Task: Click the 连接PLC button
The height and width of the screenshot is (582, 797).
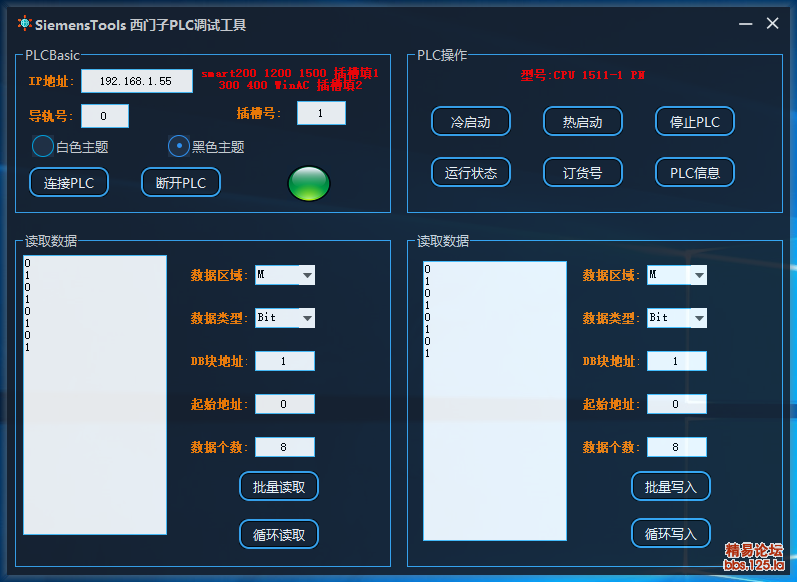Action: tap(69, 182)
